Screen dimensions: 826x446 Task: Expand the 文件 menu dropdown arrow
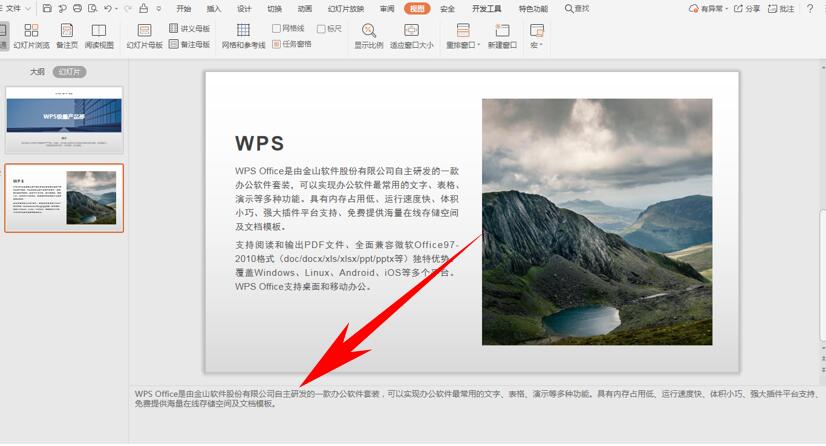coord(28,9)
